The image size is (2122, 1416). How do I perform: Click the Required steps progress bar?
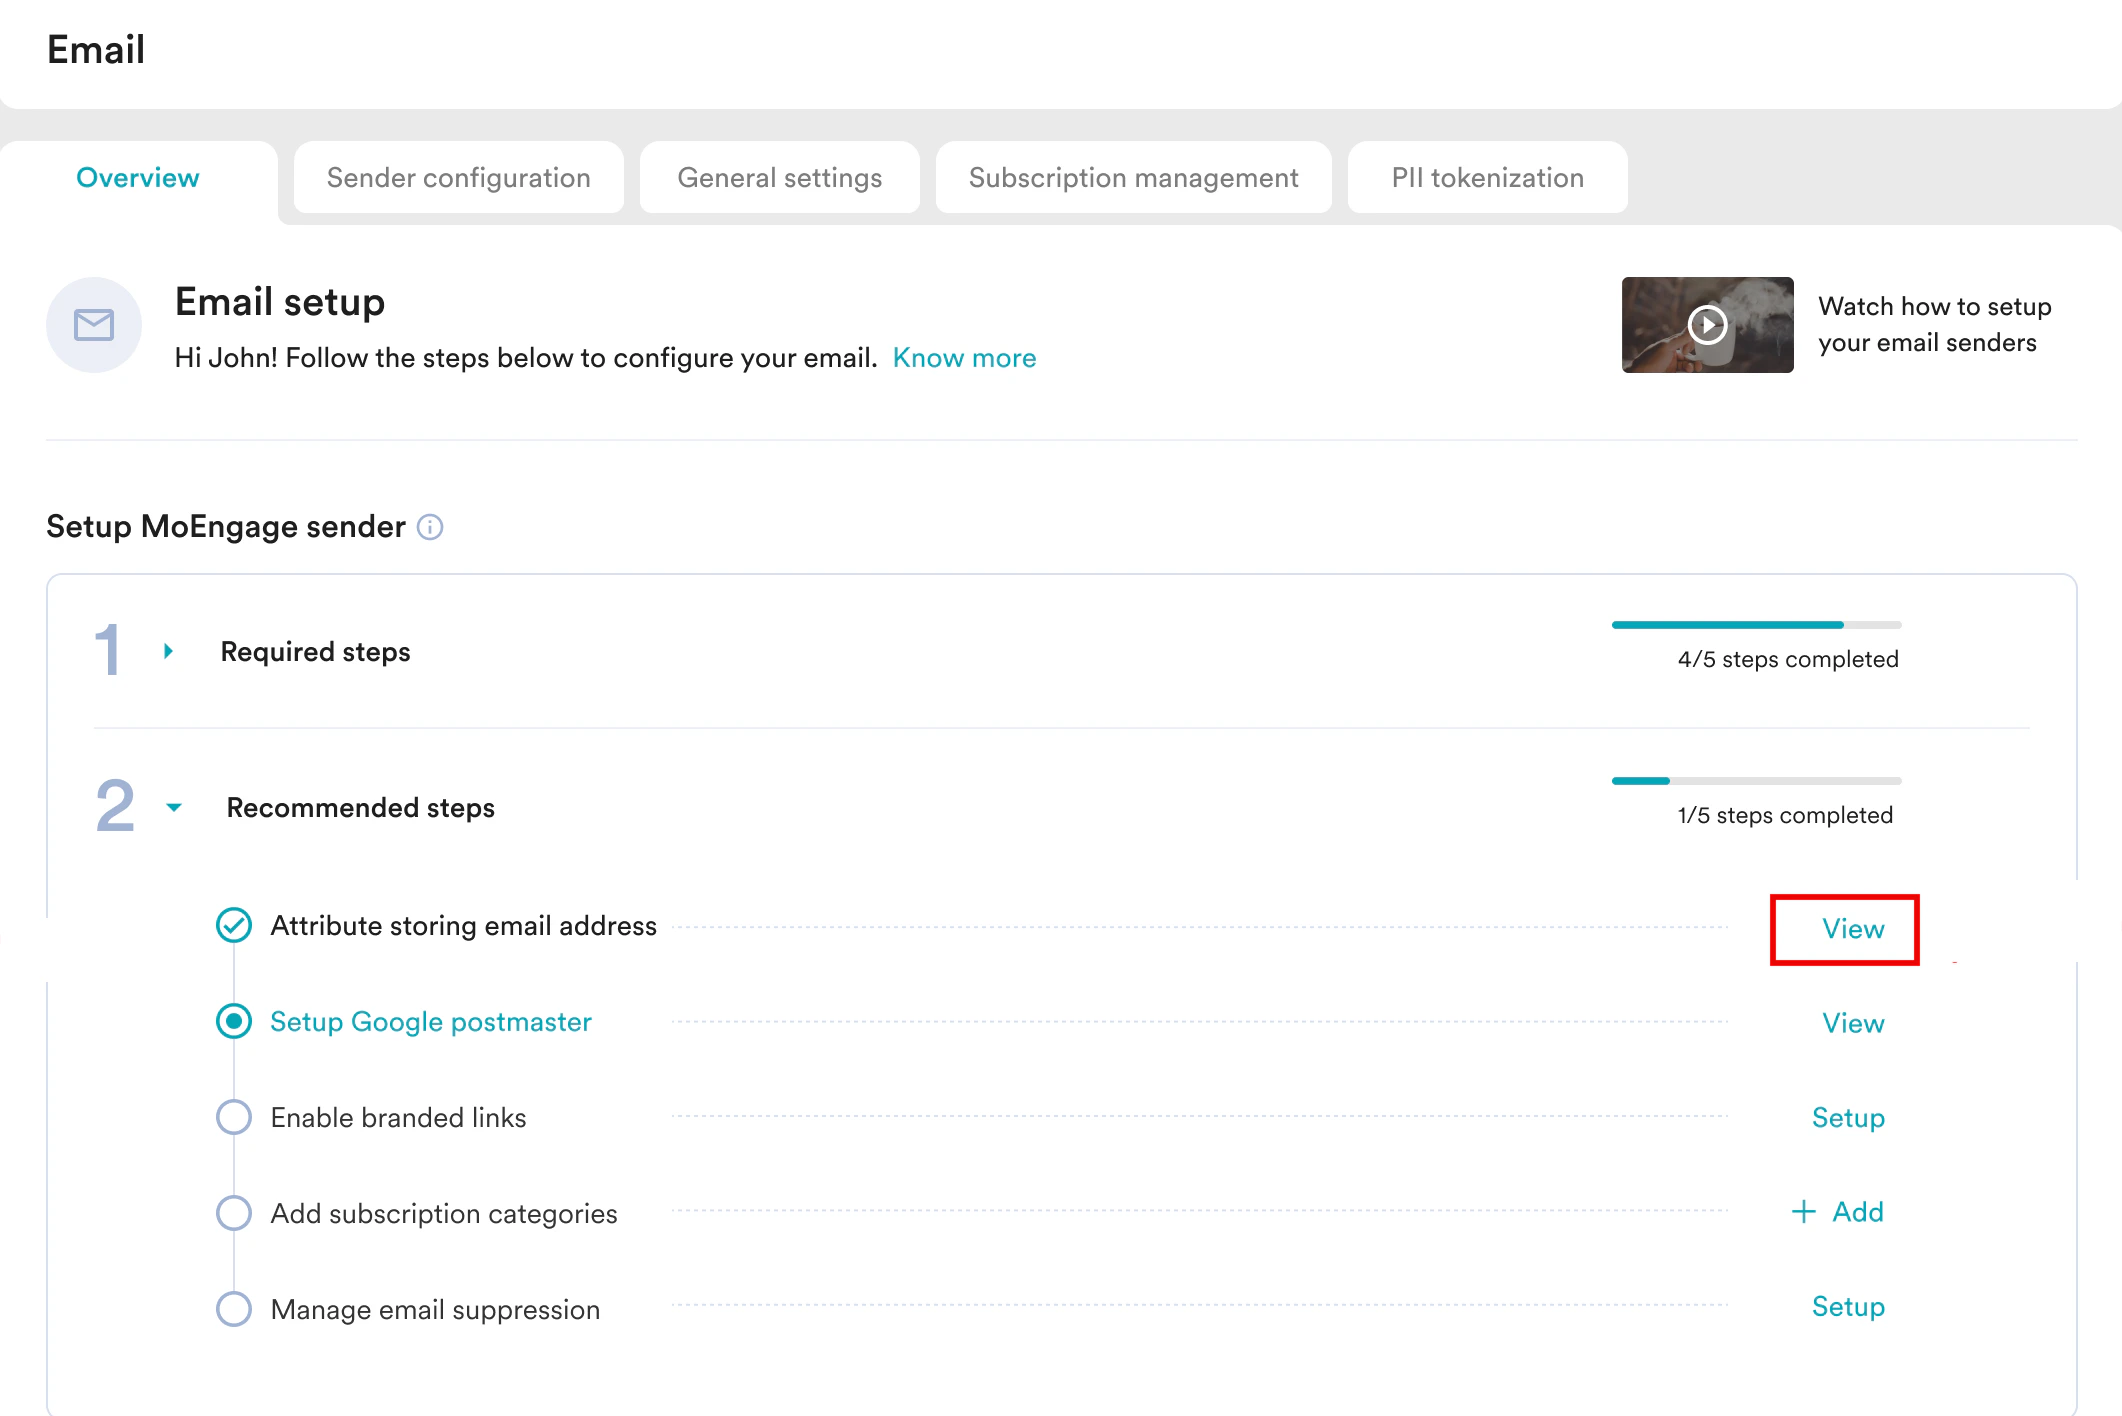(x=1756, y=625)
